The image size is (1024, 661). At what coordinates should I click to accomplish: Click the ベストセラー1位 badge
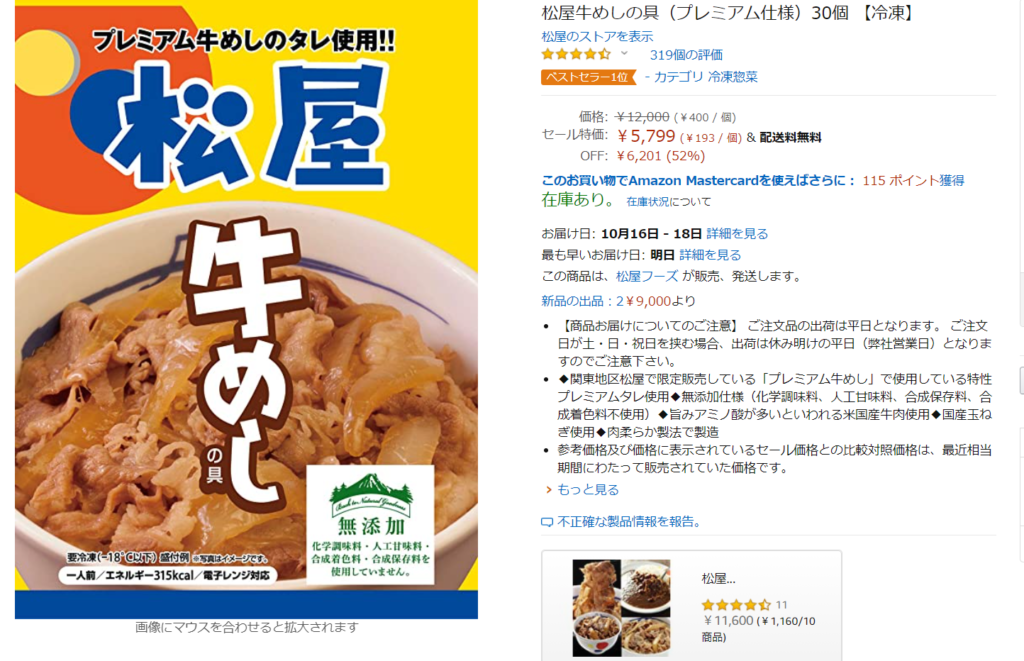tap(588, 77)
